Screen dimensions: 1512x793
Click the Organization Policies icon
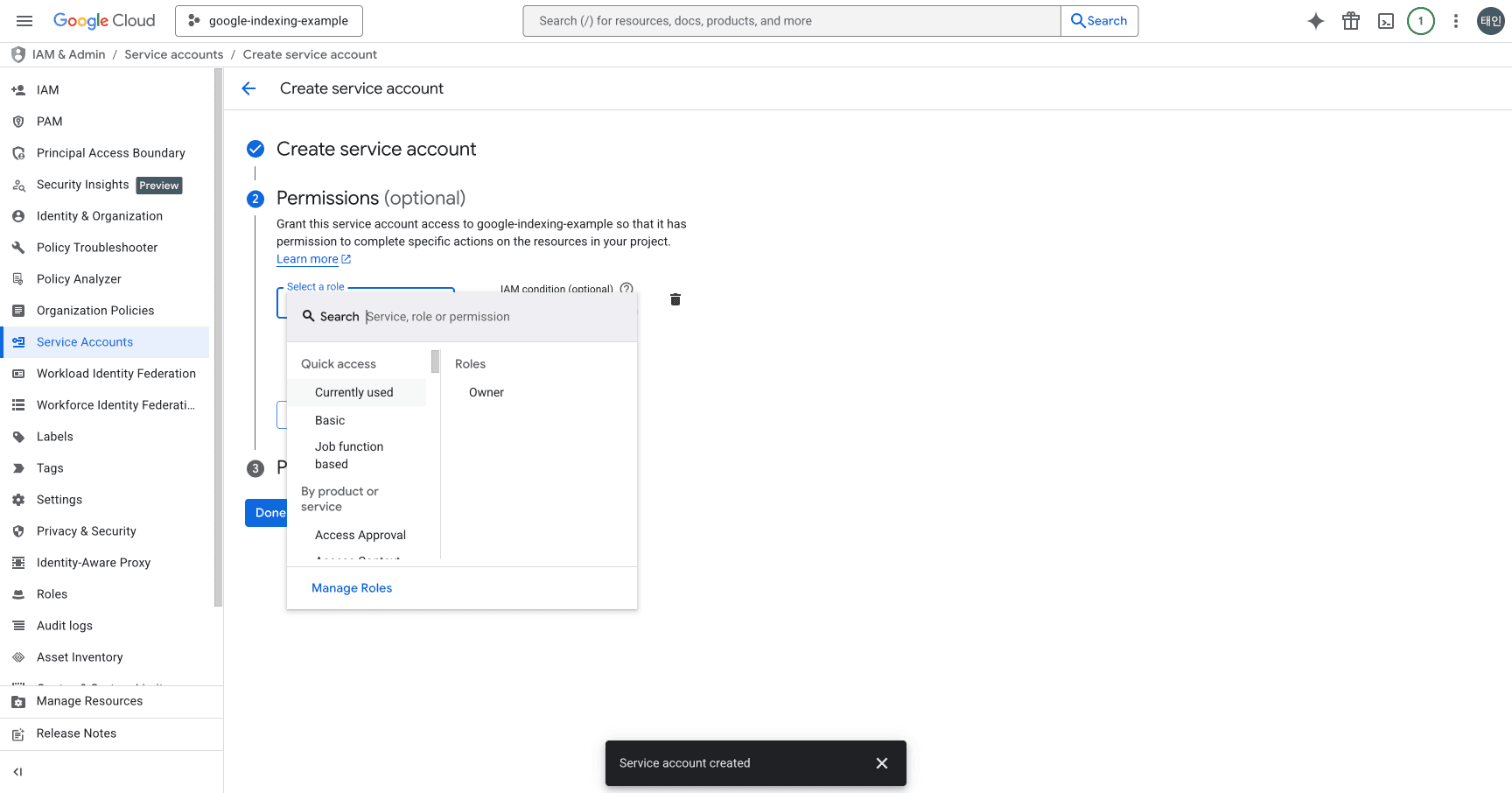[18, 311]
